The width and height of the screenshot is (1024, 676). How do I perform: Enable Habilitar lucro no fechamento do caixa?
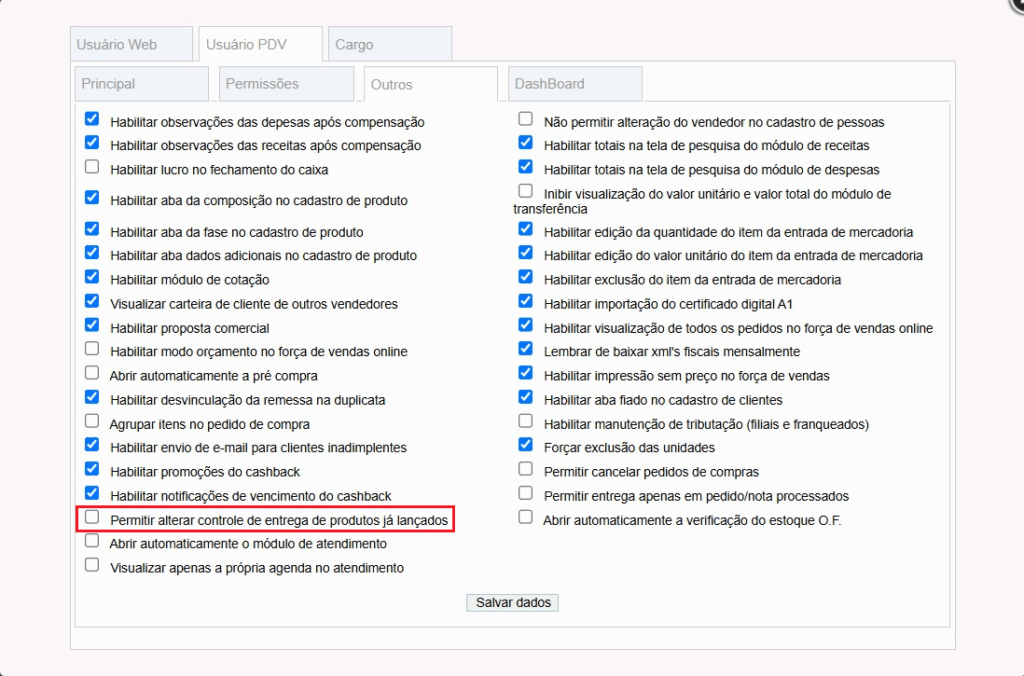(x=92, y=167)
